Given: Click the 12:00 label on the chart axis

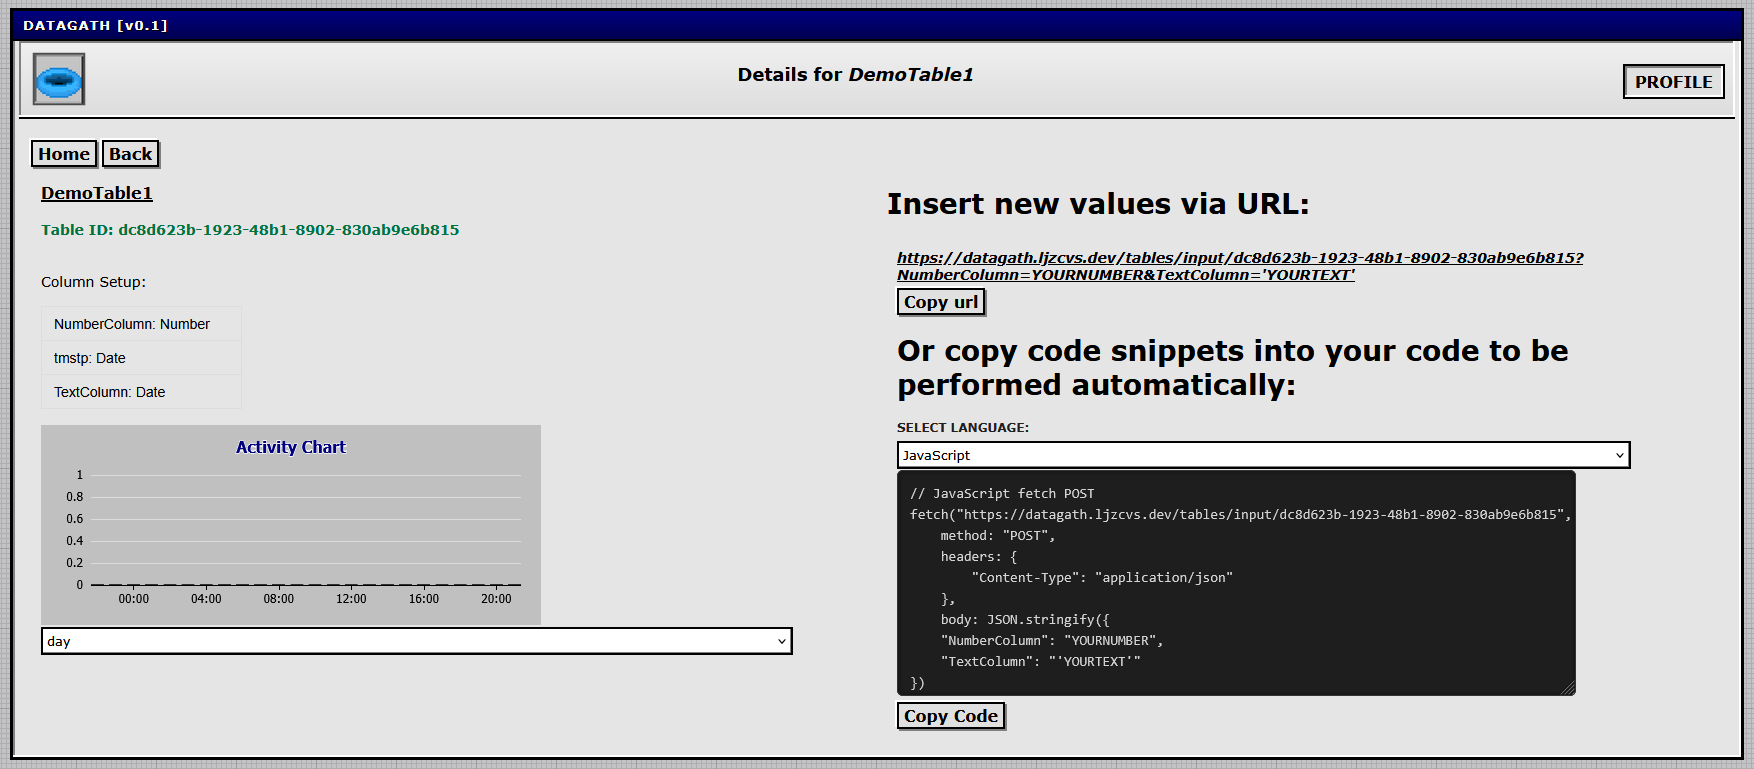Looking at the screenshot, I should coord(351,599).
